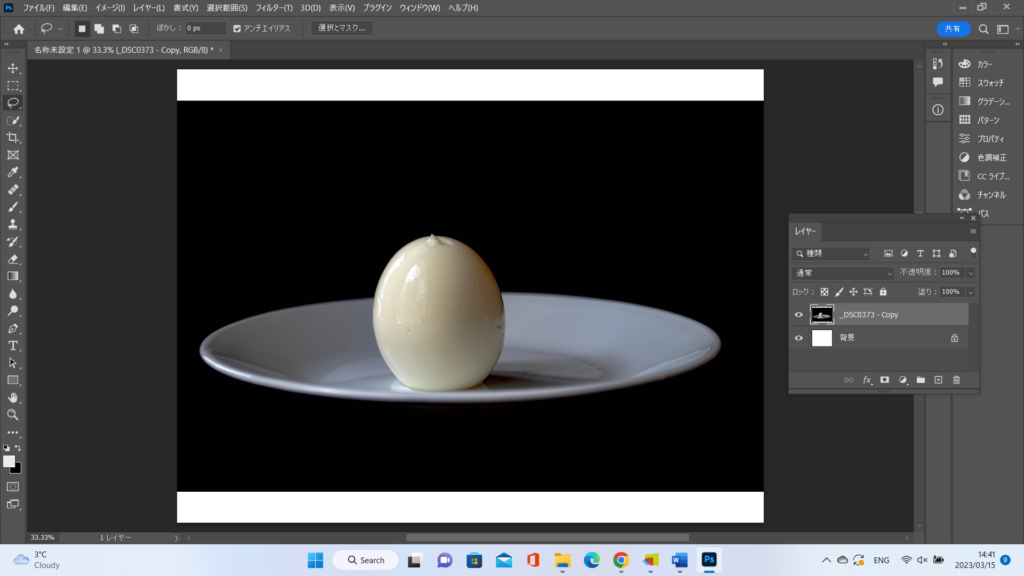Click the 選択とマスク... button
Screen dimensions: 1024x576
[x=341, y=29]
